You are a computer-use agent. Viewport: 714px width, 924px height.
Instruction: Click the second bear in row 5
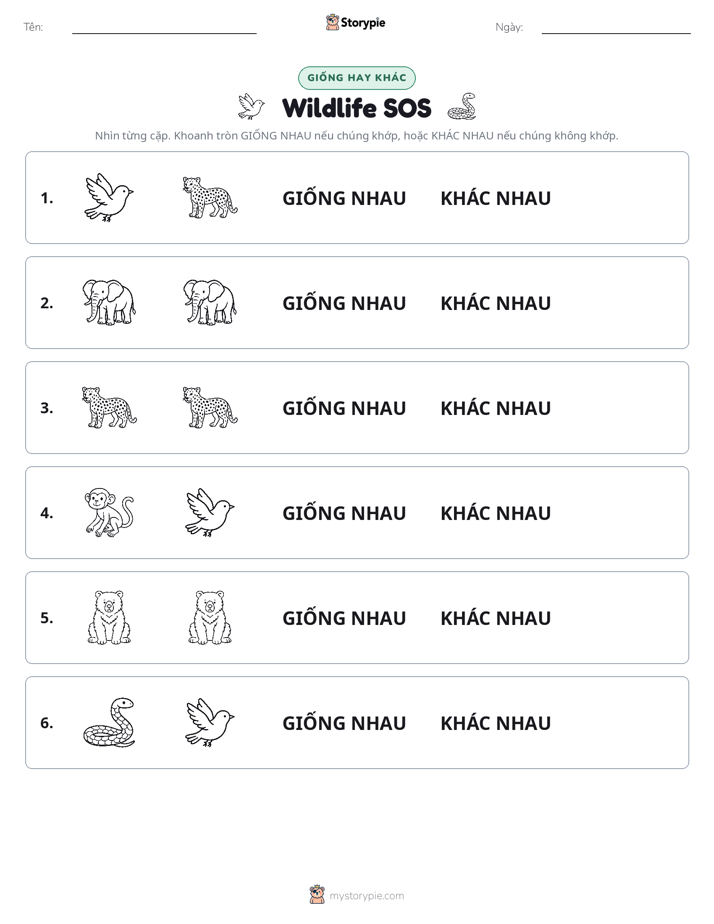[x=210, y=618]
